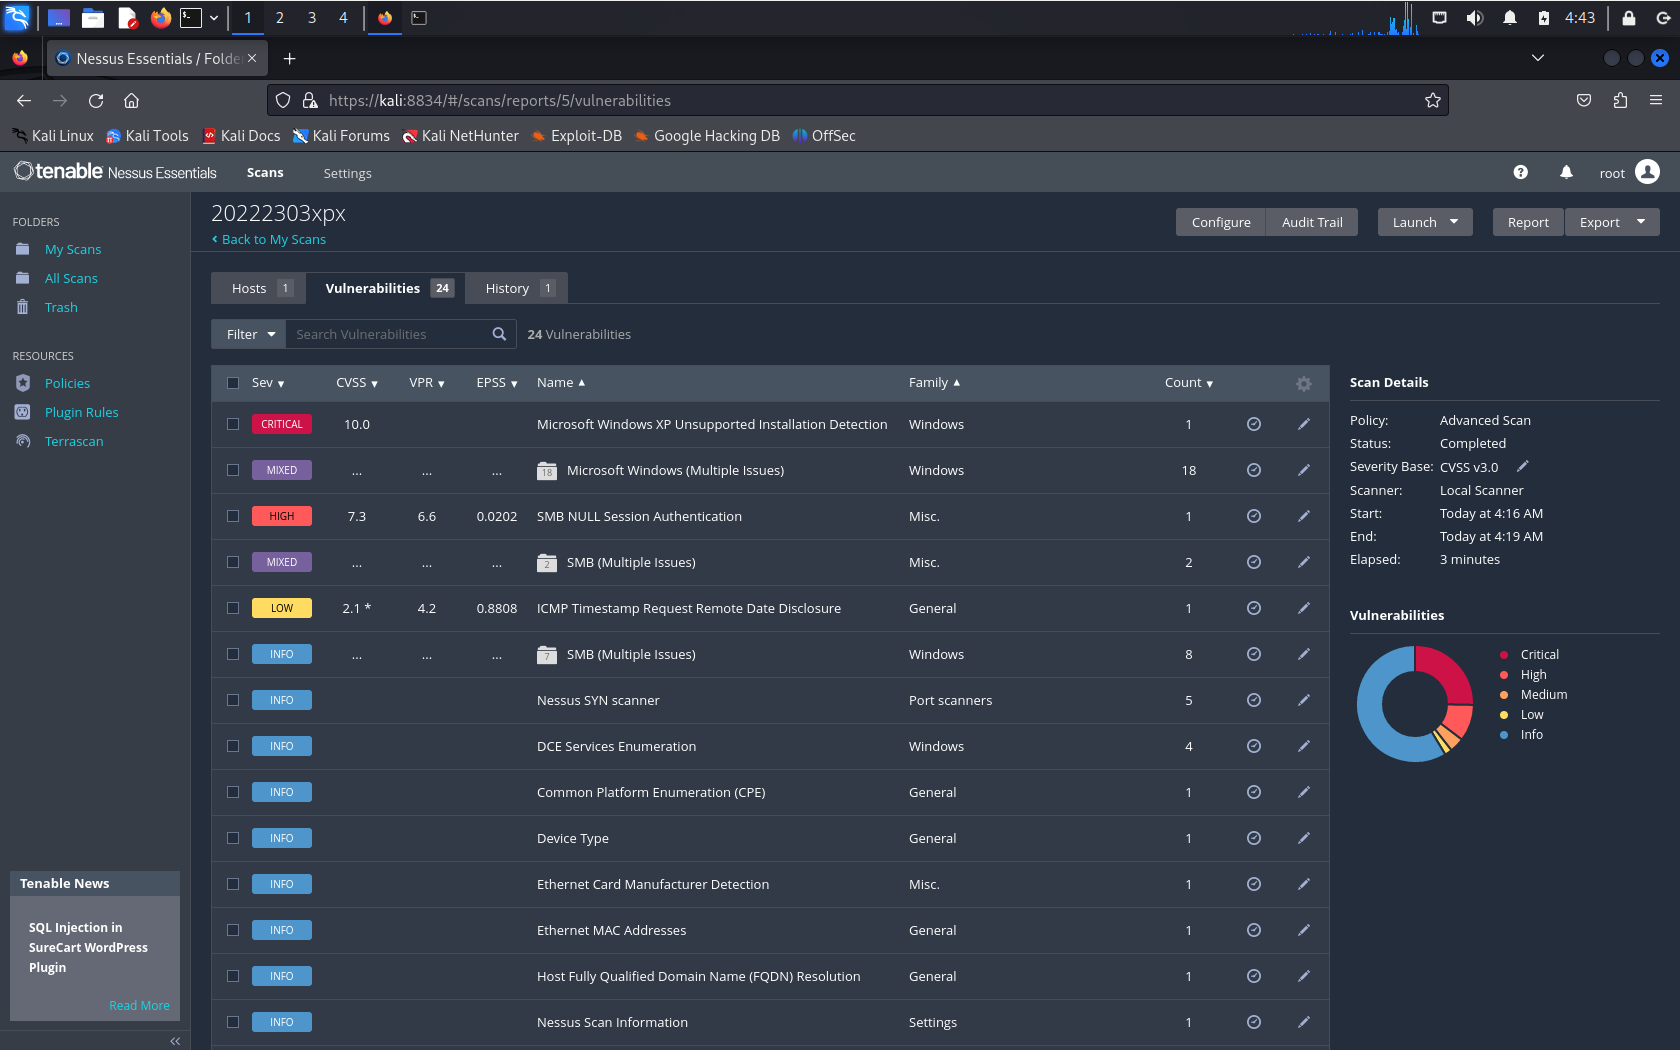Viewport: 1680px width, 1050px height.
Task: Click the Medium orange legend swatch
Action: coord(1504,695)
